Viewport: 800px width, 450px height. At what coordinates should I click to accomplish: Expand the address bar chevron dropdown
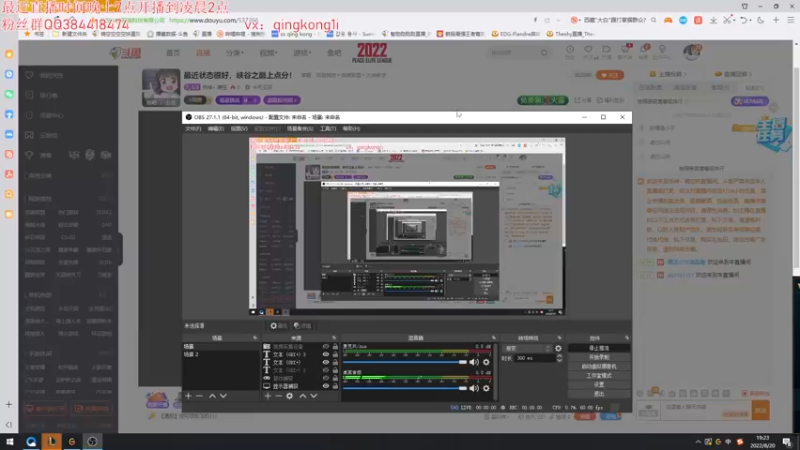click(558, 20)
